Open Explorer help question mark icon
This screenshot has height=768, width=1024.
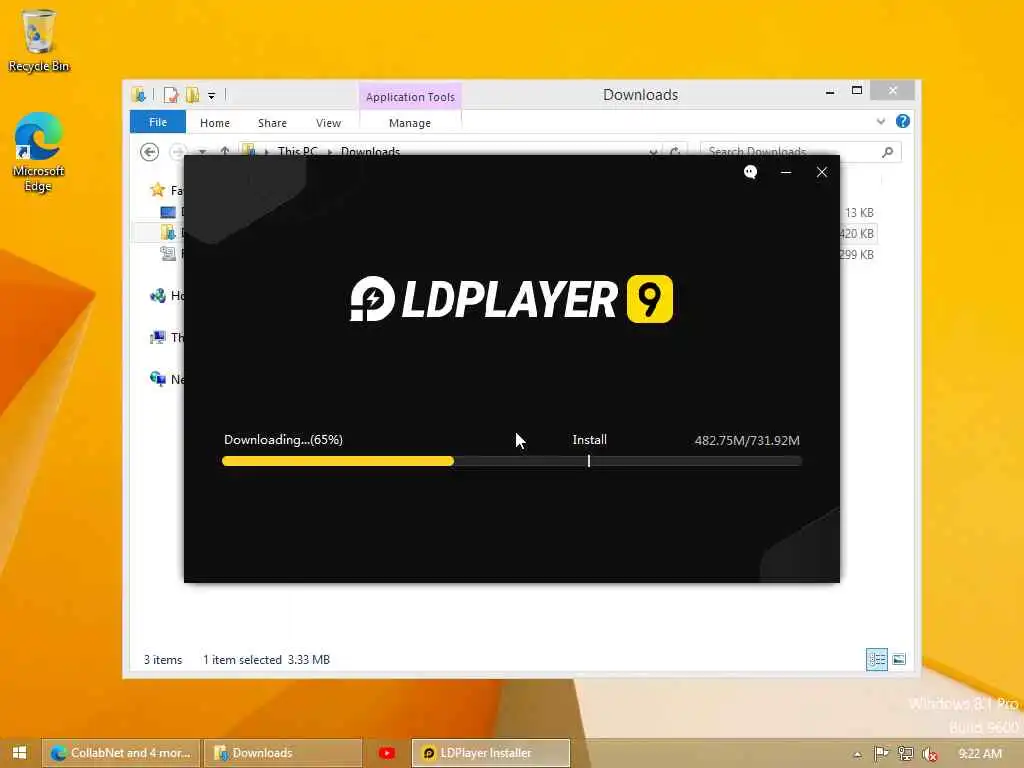[x=903, y=121]
